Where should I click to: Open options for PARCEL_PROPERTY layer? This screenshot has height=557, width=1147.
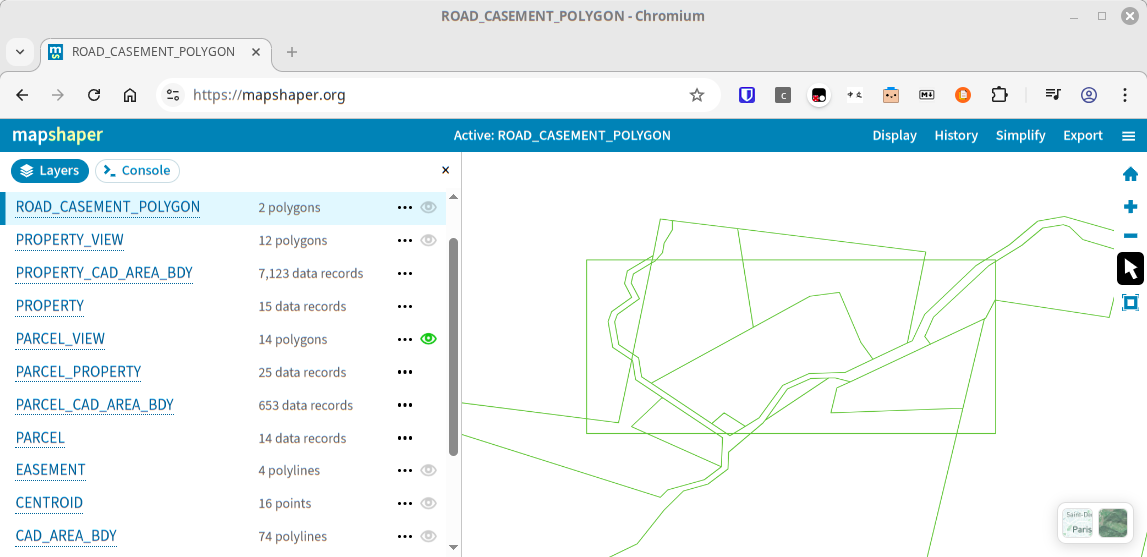click(405, 372)
